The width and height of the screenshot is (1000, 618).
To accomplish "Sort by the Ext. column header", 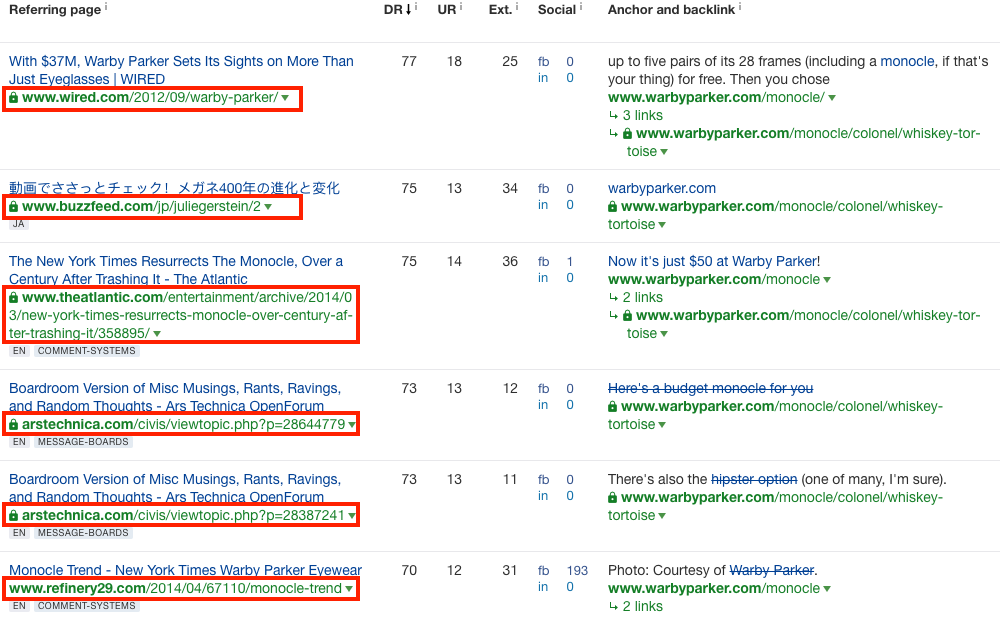I will pyautogui.click(x=500, y=10).
